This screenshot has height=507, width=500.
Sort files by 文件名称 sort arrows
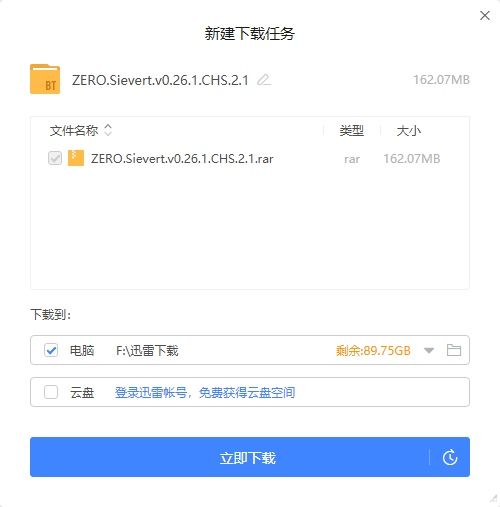coord(108,130)
